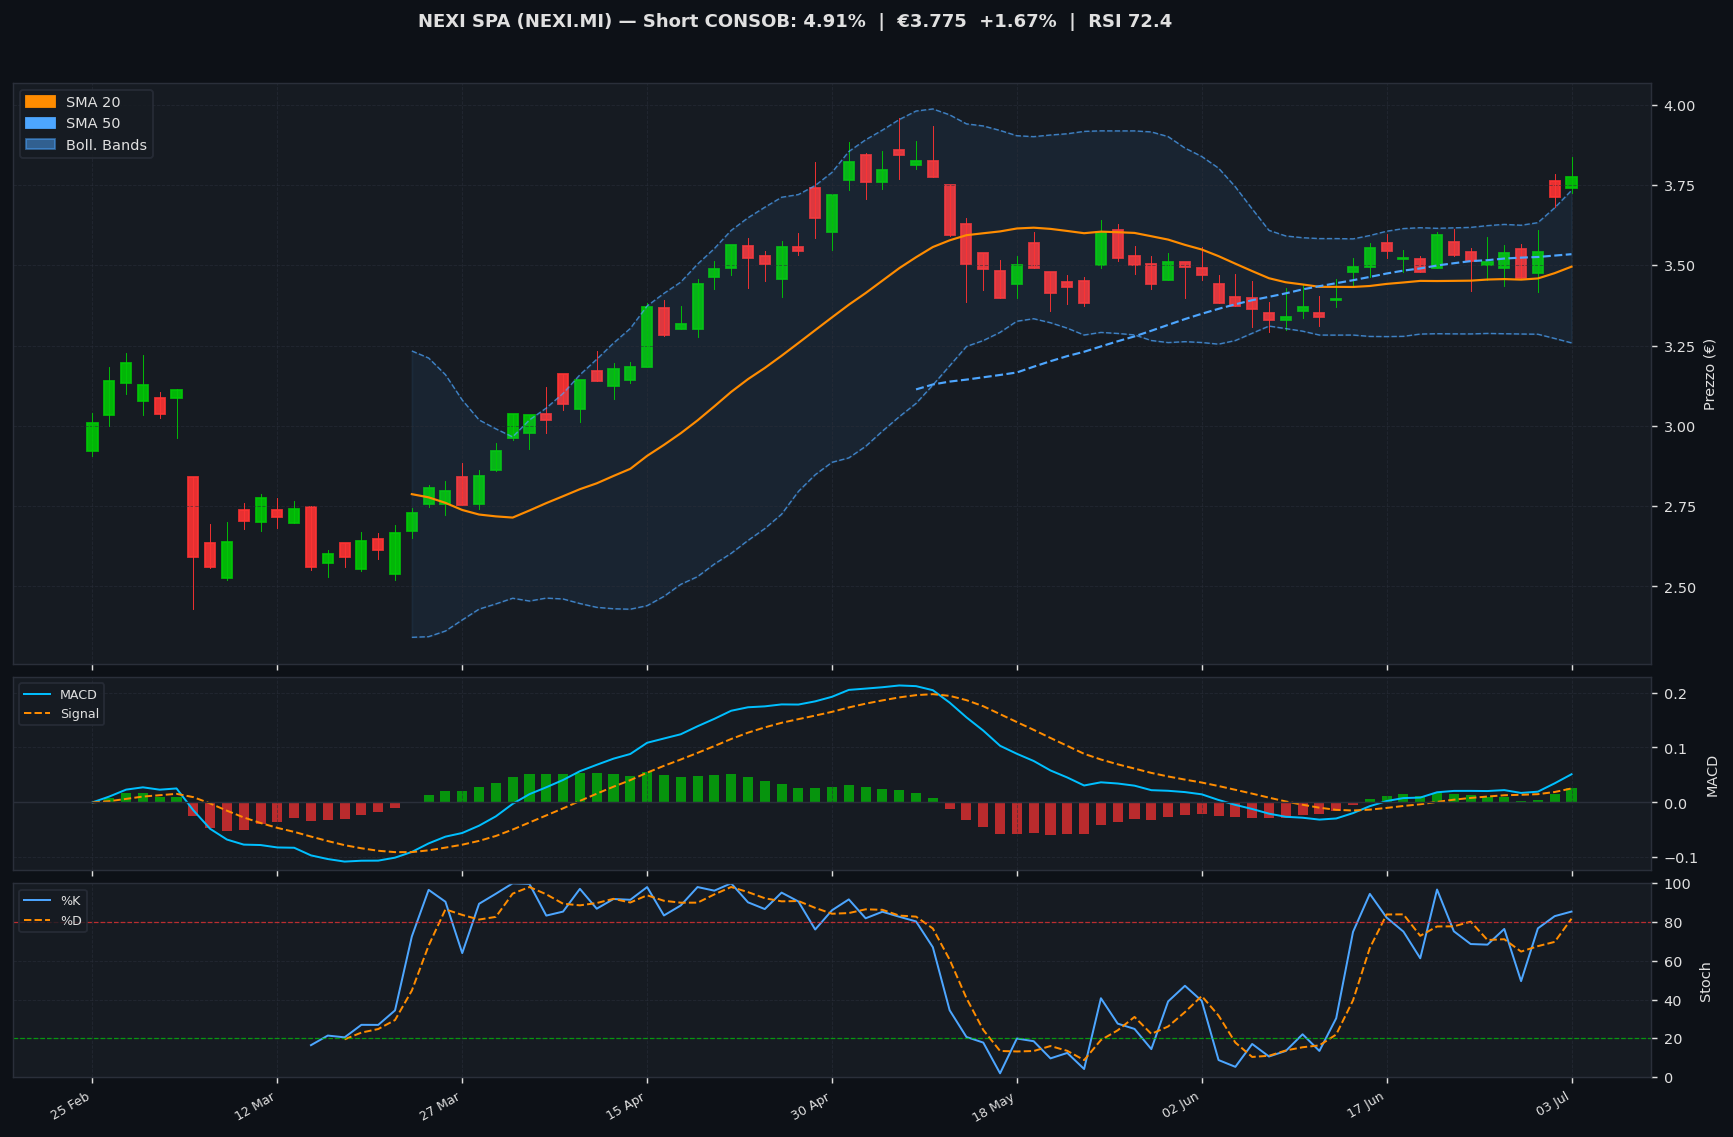The height and width of the screenshot is (1137, 1733).
Task: Click the "30 Apr" date label
Action: (x=811, y=1105)
